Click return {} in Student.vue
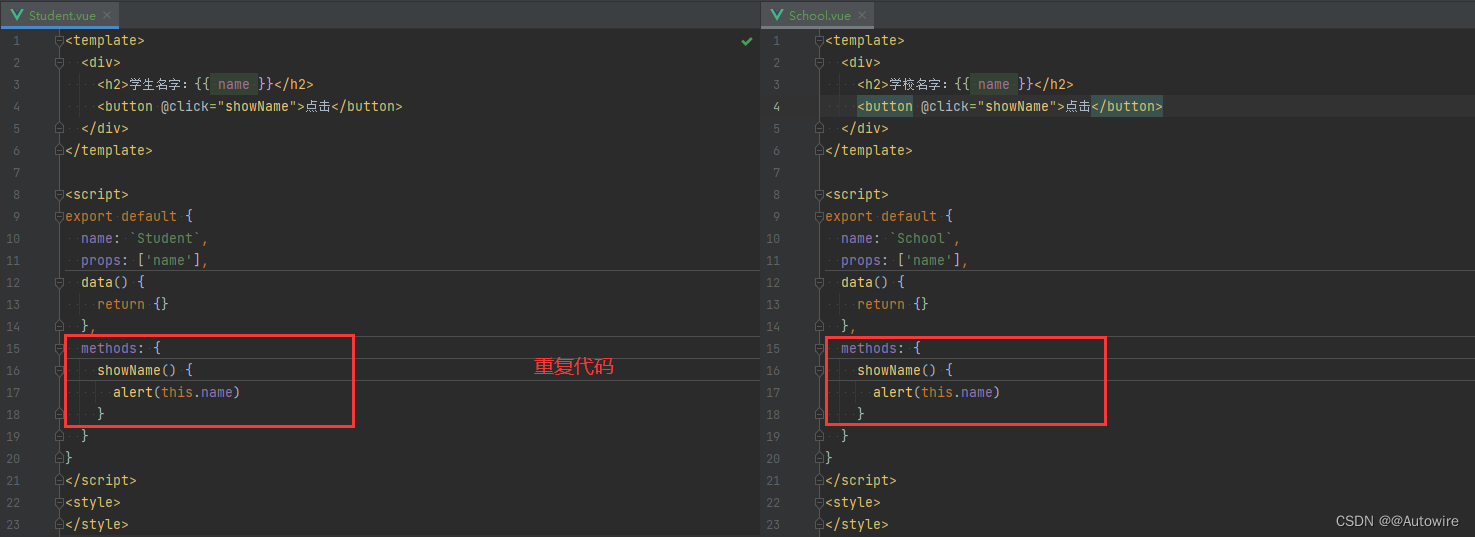This screenshot has width=1475, height=537. pos(133,305)
